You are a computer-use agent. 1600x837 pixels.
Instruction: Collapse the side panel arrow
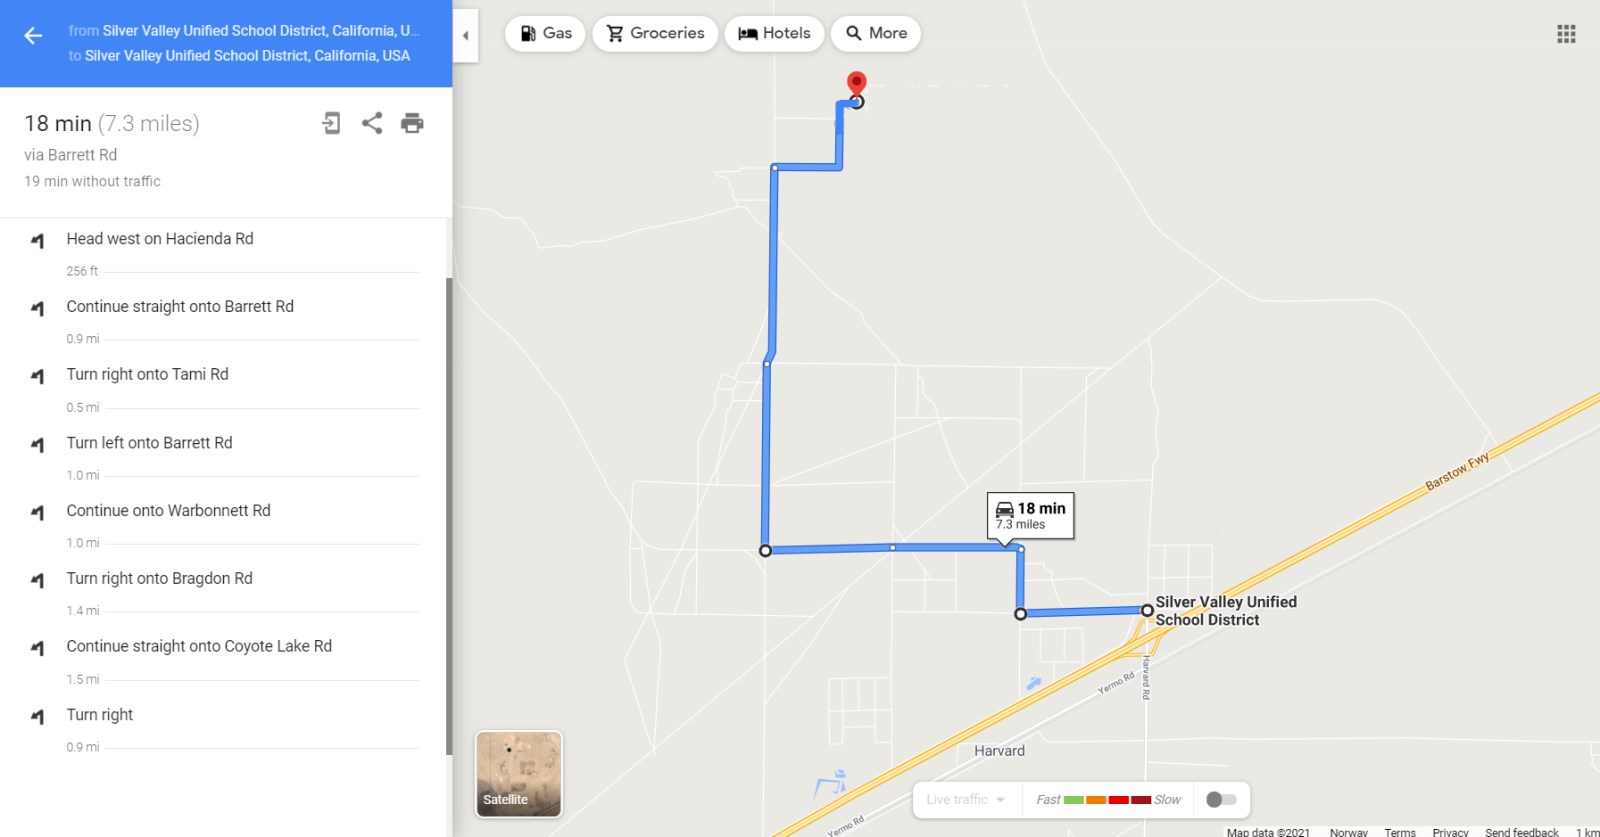coord(465,36)
